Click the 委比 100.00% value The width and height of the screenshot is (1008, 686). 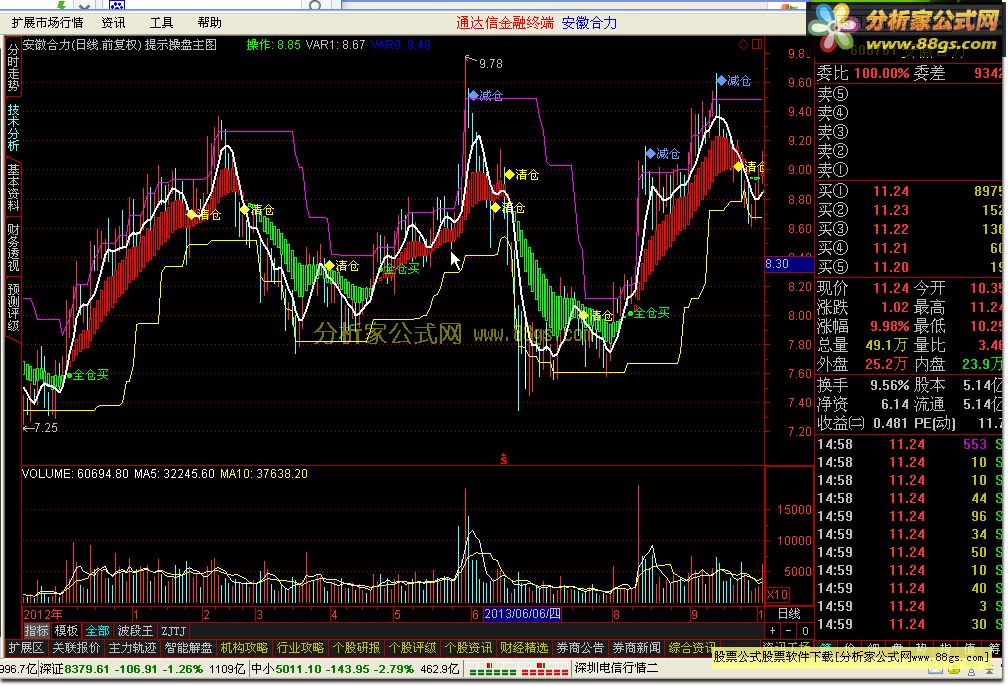[881, 73]
